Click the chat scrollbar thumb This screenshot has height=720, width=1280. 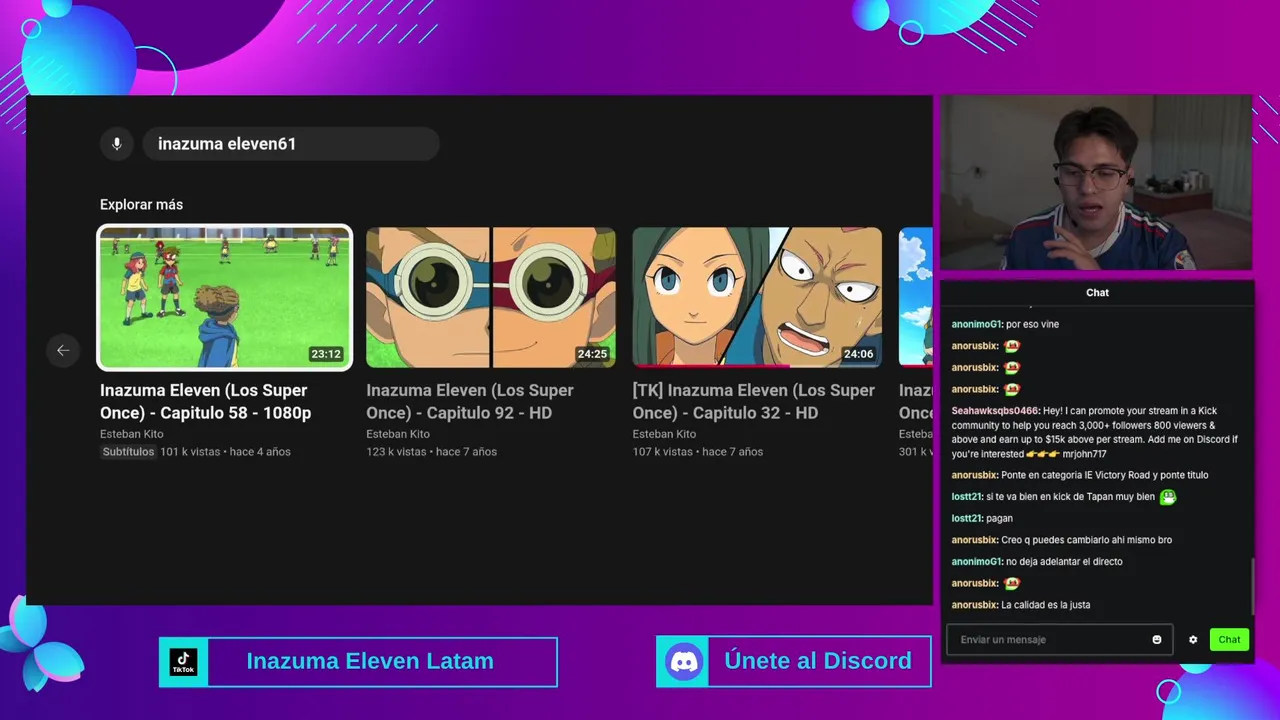1252,587
